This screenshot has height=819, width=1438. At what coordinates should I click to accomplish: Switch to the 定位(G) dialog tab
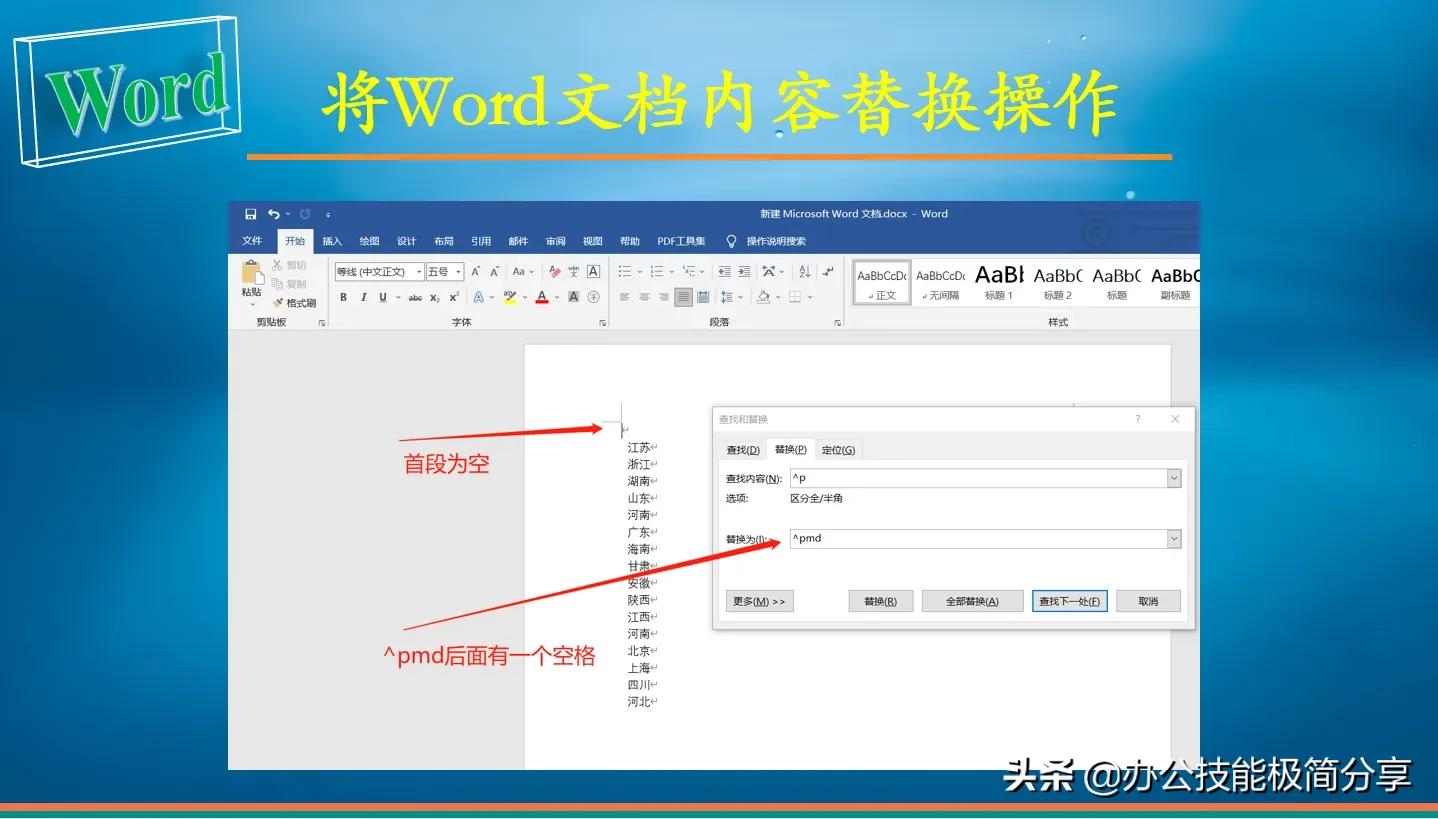click(838, 450)
